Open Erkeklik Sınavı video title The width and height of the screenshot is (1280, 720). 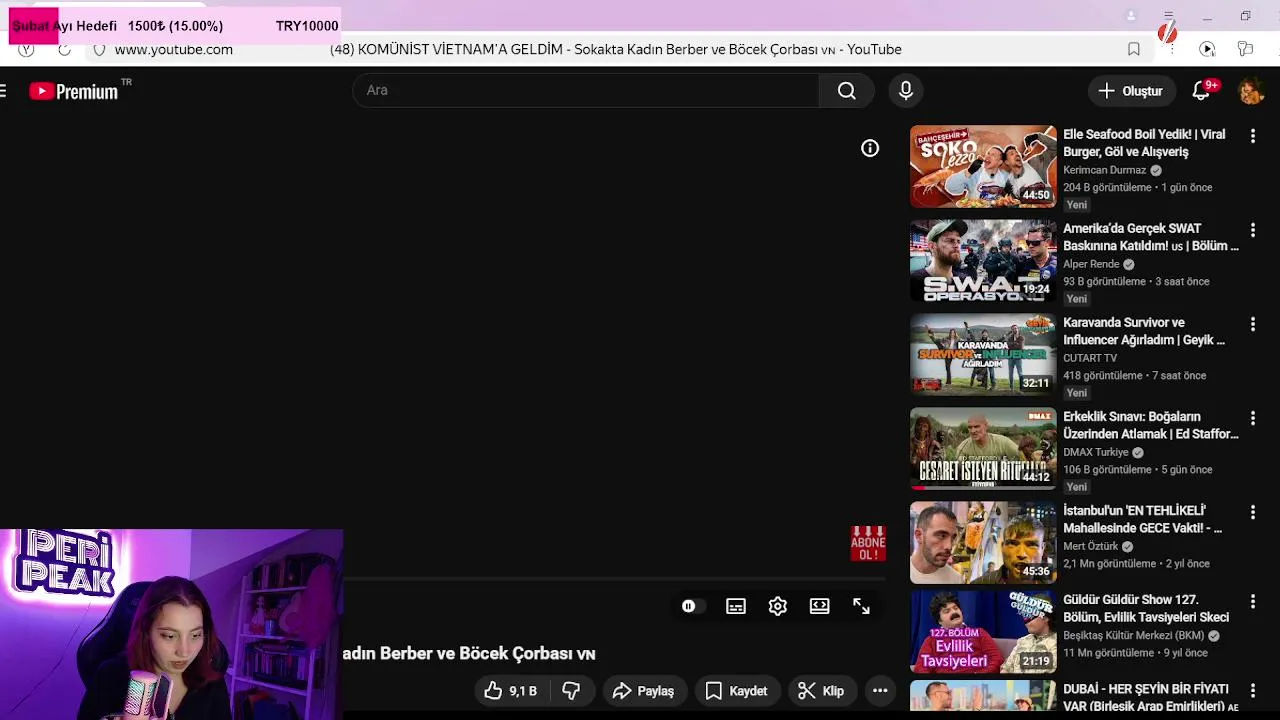(1151, 425)
